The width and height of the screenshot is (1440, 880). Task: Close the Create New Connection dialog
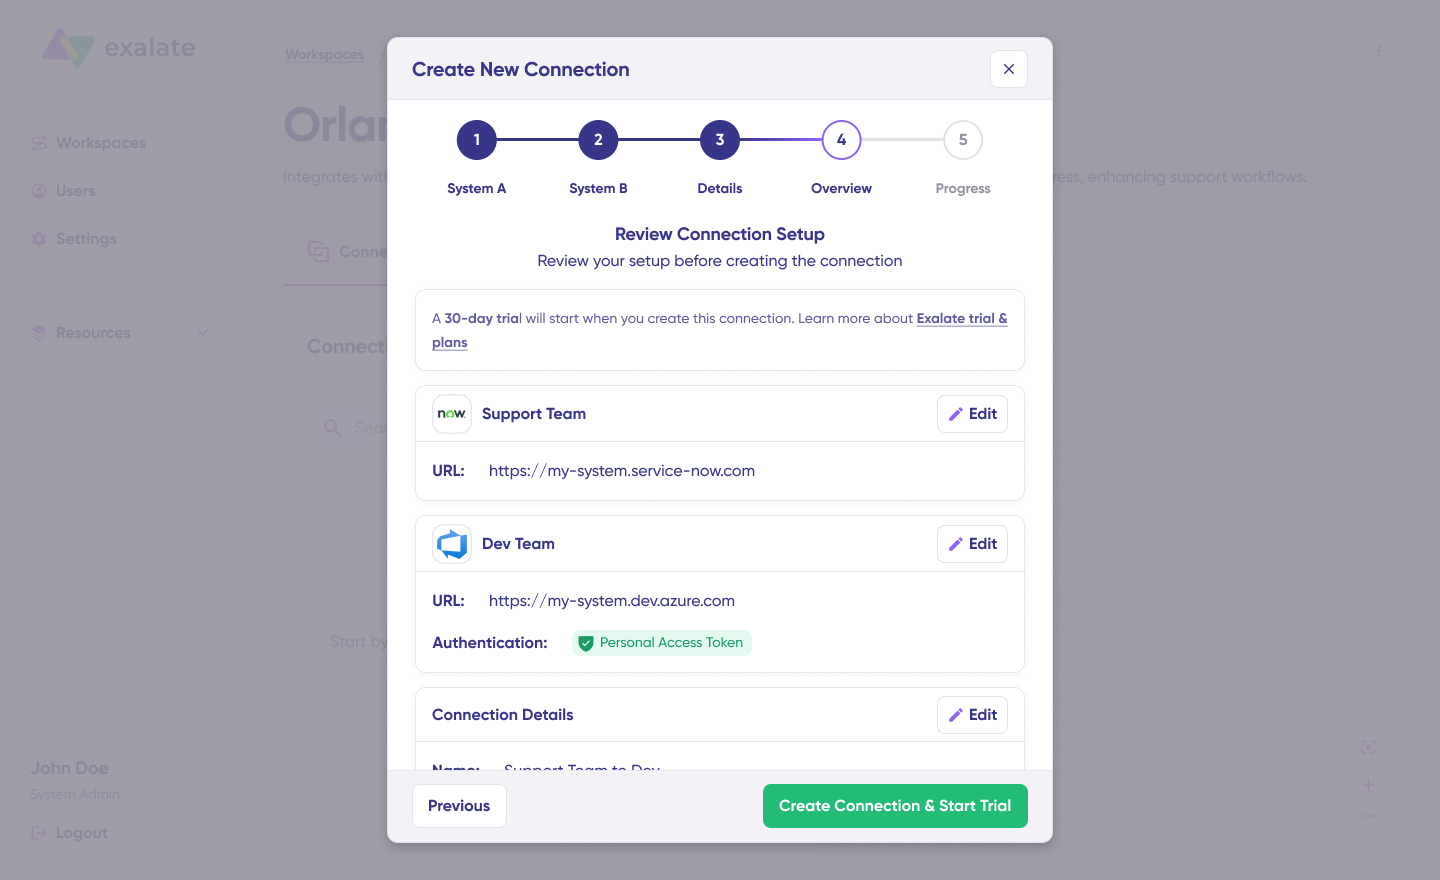point(1008,69)
